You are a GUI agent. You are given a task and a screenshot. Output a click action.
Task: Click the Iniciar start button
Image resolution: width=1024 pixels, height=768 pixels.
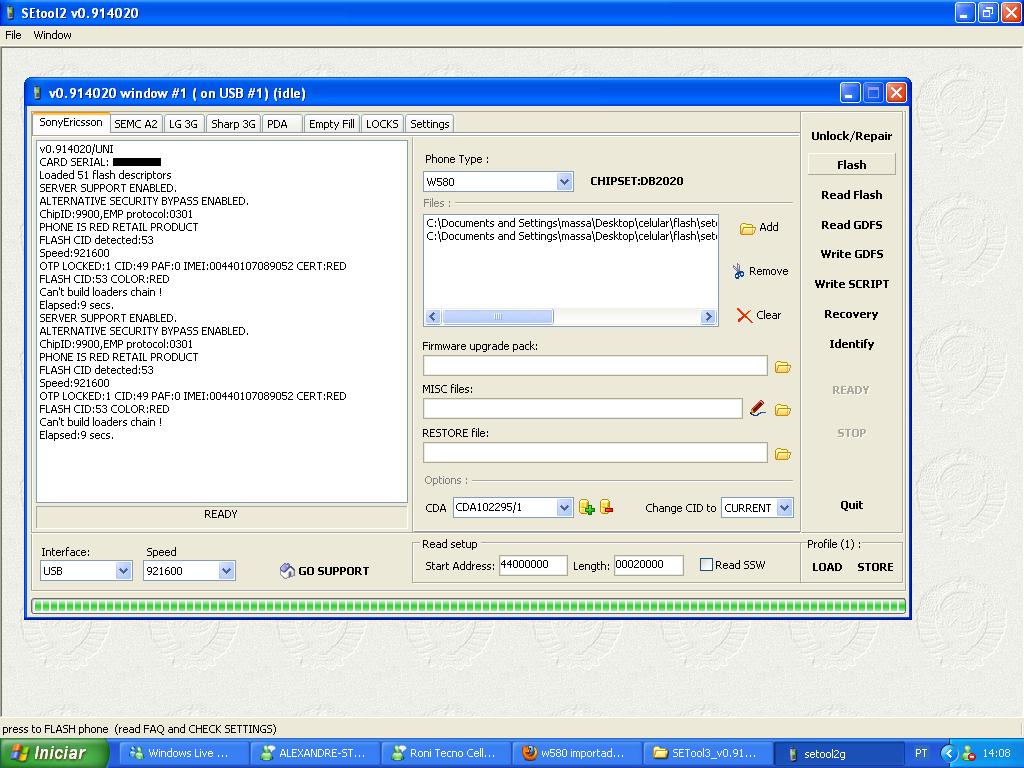pyautogui.click(x=54, y=753)
